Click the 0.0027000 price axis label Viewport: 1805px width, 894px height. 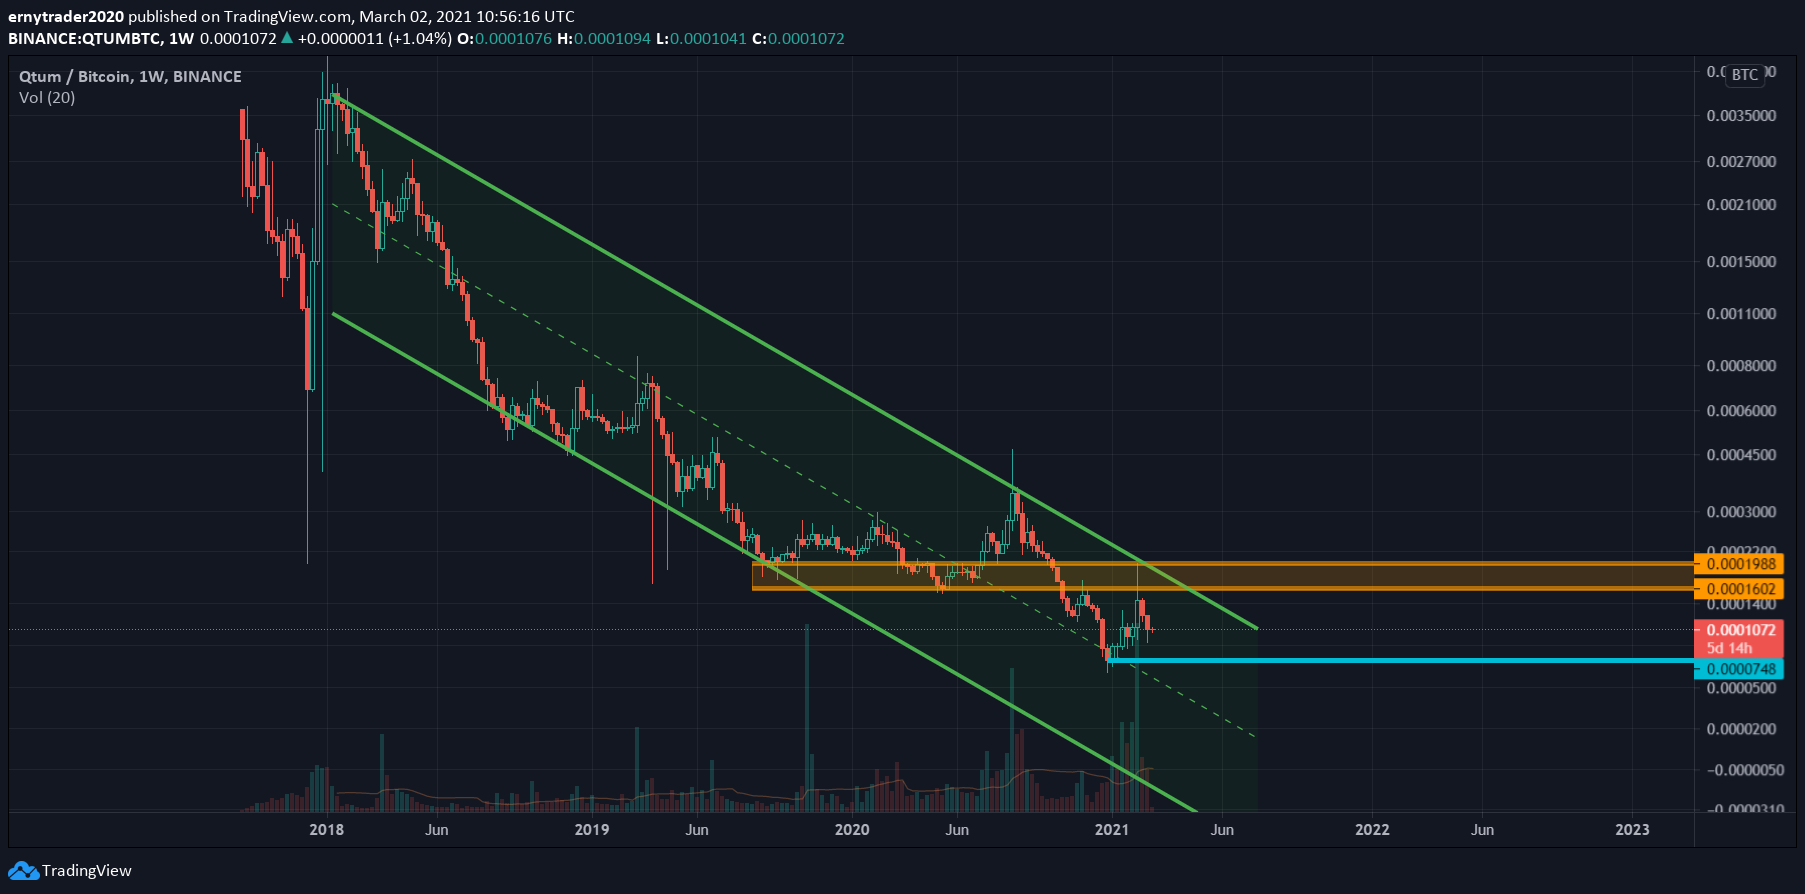click(1741, 162)
